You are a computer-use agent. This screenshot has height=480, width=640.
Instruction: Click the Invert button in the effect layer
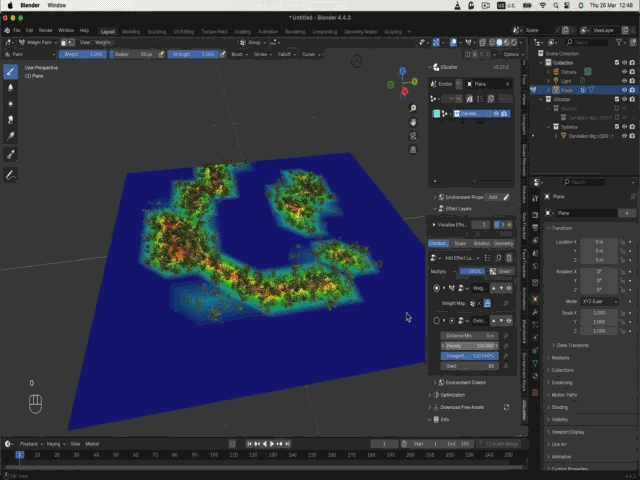501,271
